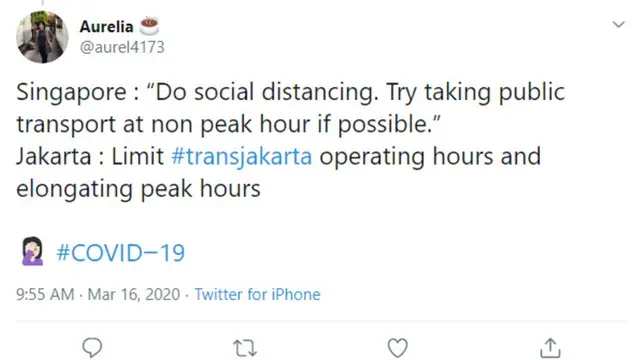
Task: Open the #COVID-19 hashtag link
Action: tap(120, 253)
